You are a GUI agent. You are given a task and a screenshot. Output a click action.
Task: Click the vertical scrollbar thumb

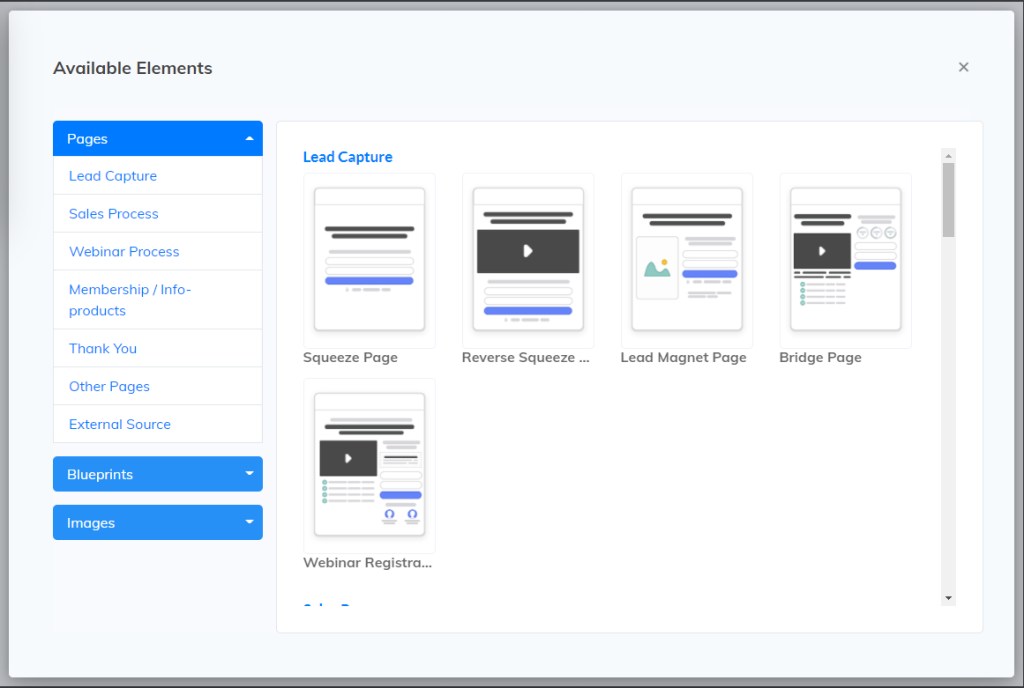coord(948,200)
